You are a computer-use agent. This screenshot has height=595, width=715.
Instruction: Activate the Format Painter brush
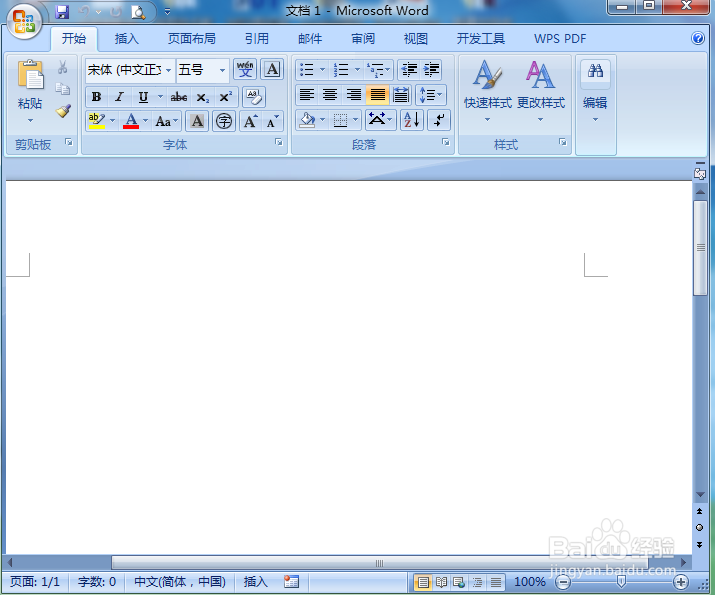(x=63, y=111)
